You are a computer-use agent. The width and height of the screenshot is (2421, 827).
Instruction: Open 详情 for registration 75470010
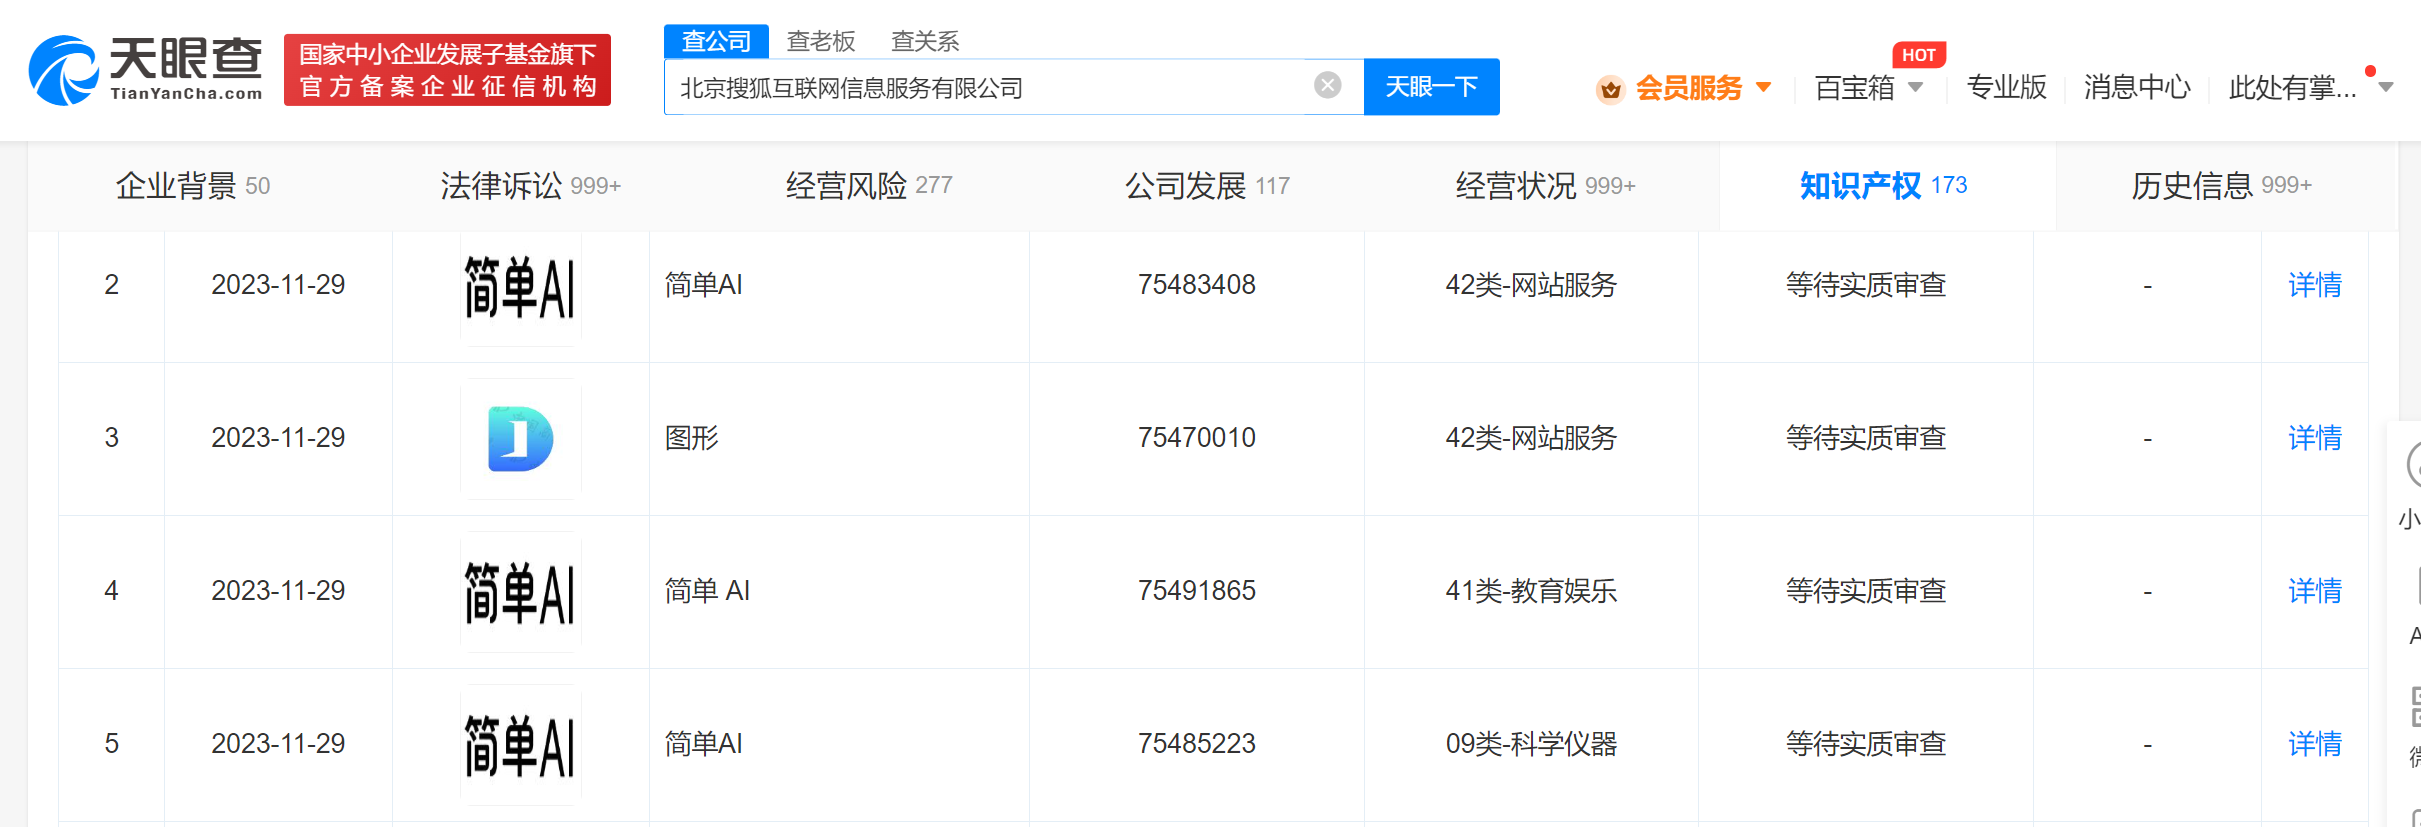(2315, 438)
